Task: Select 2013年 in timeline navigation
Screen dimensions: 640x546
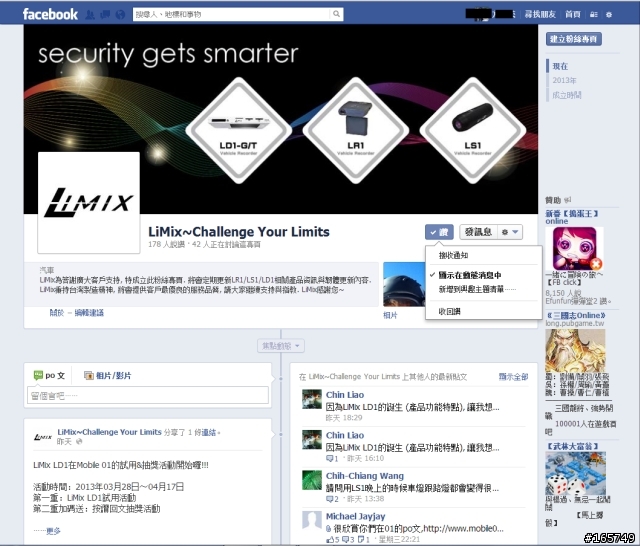Action: click(x=564, y=80)
